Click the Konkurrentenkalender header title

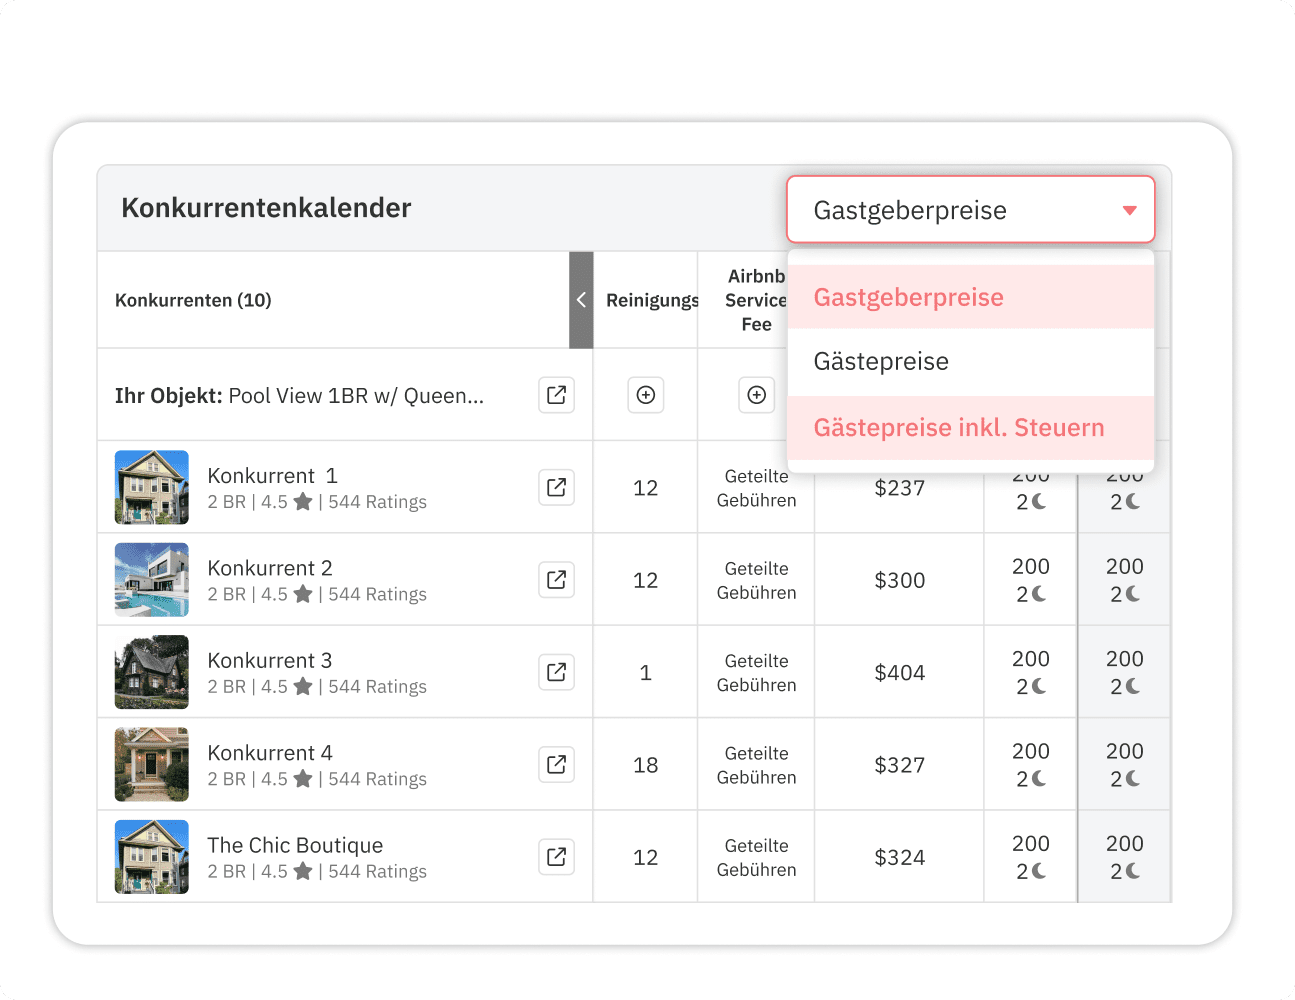[x=265, y=208]
